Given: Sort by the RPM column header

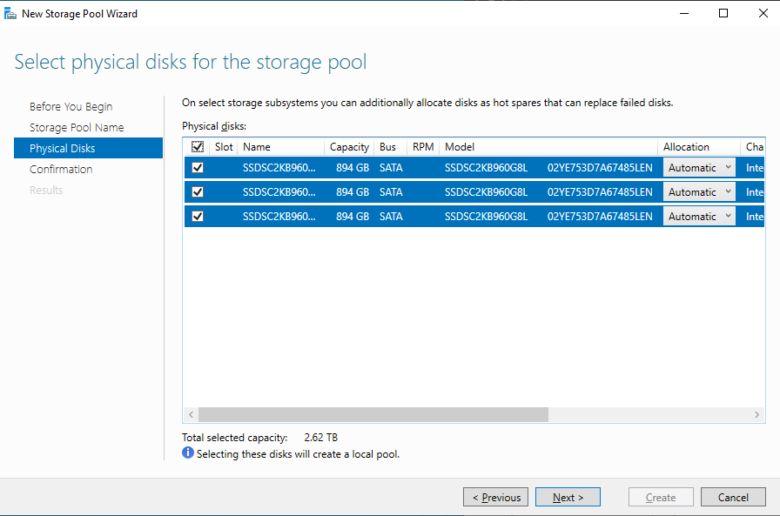Looking at the screenshot, I should [x=423, y=147].
